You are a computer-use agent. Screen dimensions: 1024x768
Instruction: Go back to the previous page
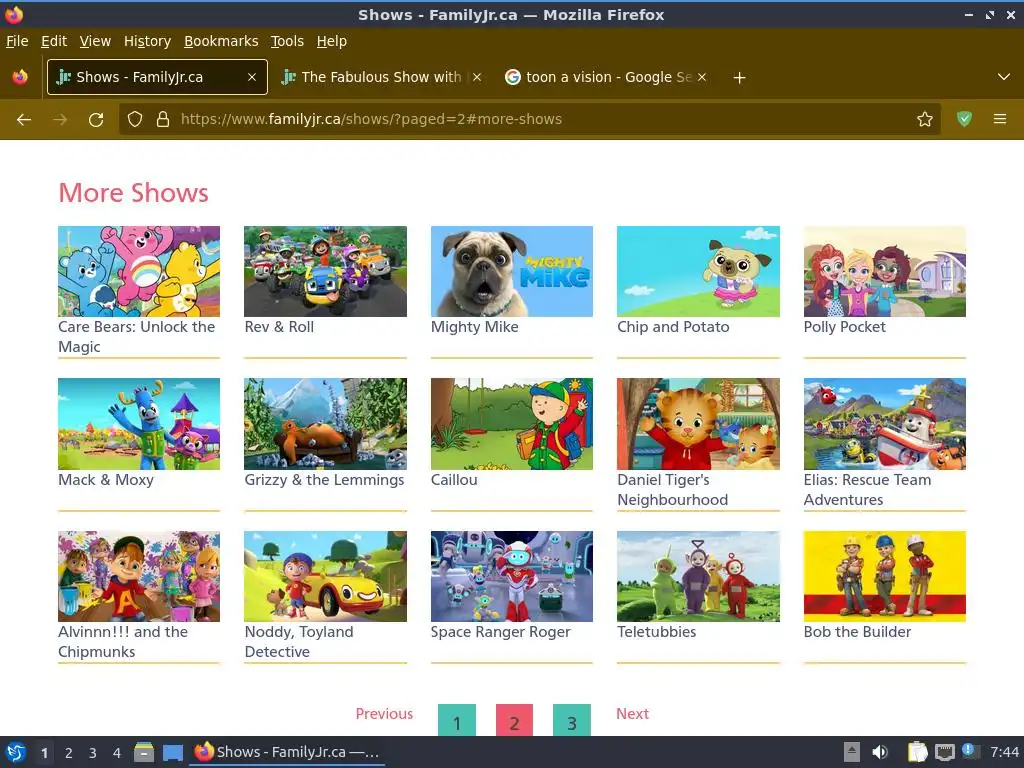click(24, 120)
